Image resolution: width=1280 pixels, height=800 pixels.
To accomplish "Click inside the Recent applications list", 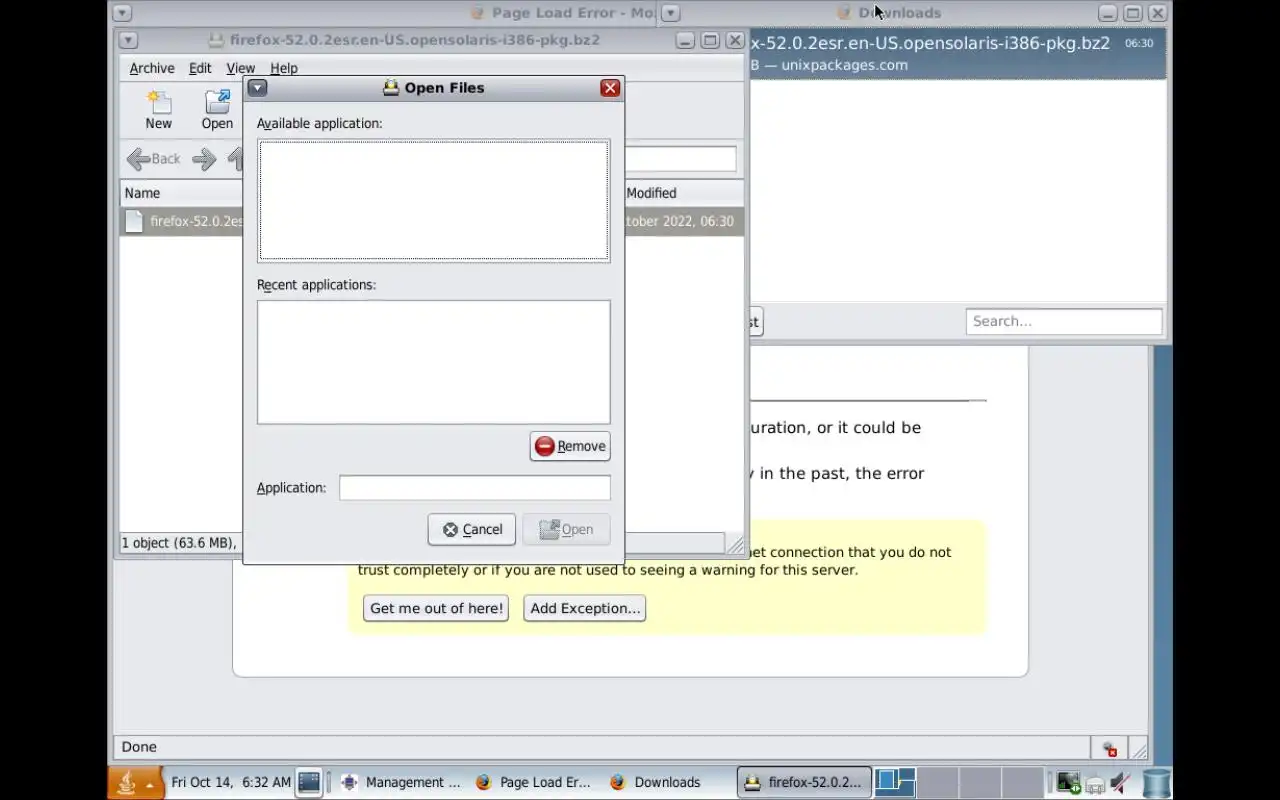I will tap(433, 362).
